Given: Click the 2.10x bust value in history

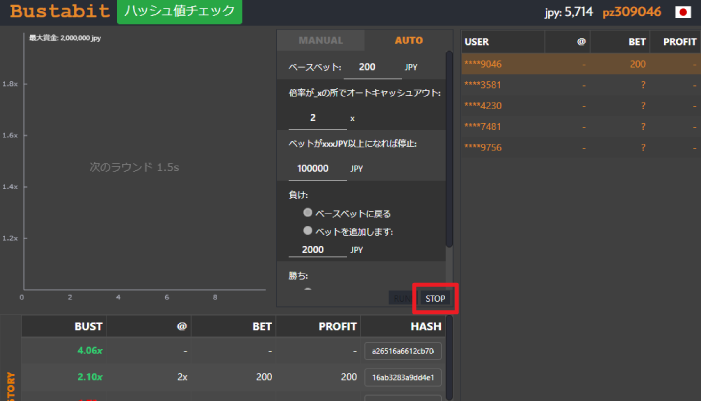Looking at the screenshot, I should [90, 377].
